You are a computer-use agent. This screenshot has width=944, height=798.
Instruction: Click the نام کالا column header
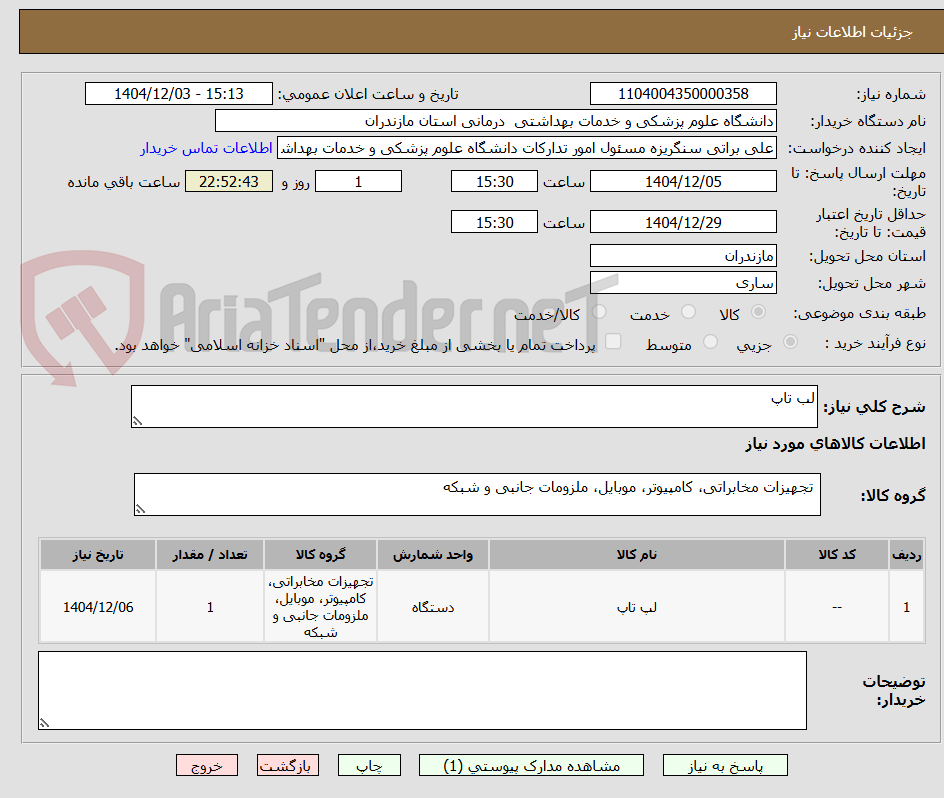637,555
